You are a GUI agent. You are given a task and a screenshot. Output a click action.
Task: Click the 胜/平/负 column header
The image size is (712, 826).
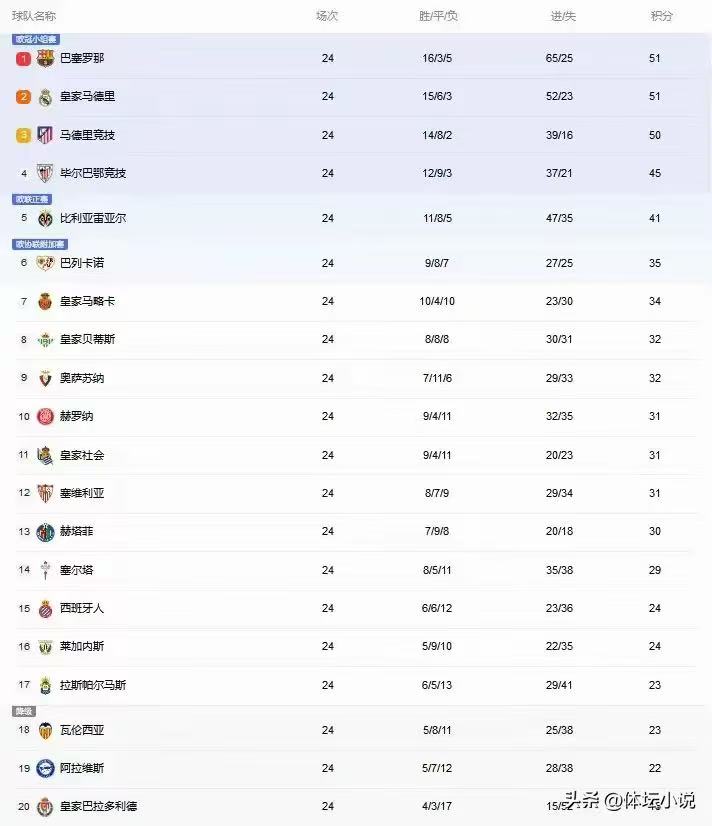437,16
